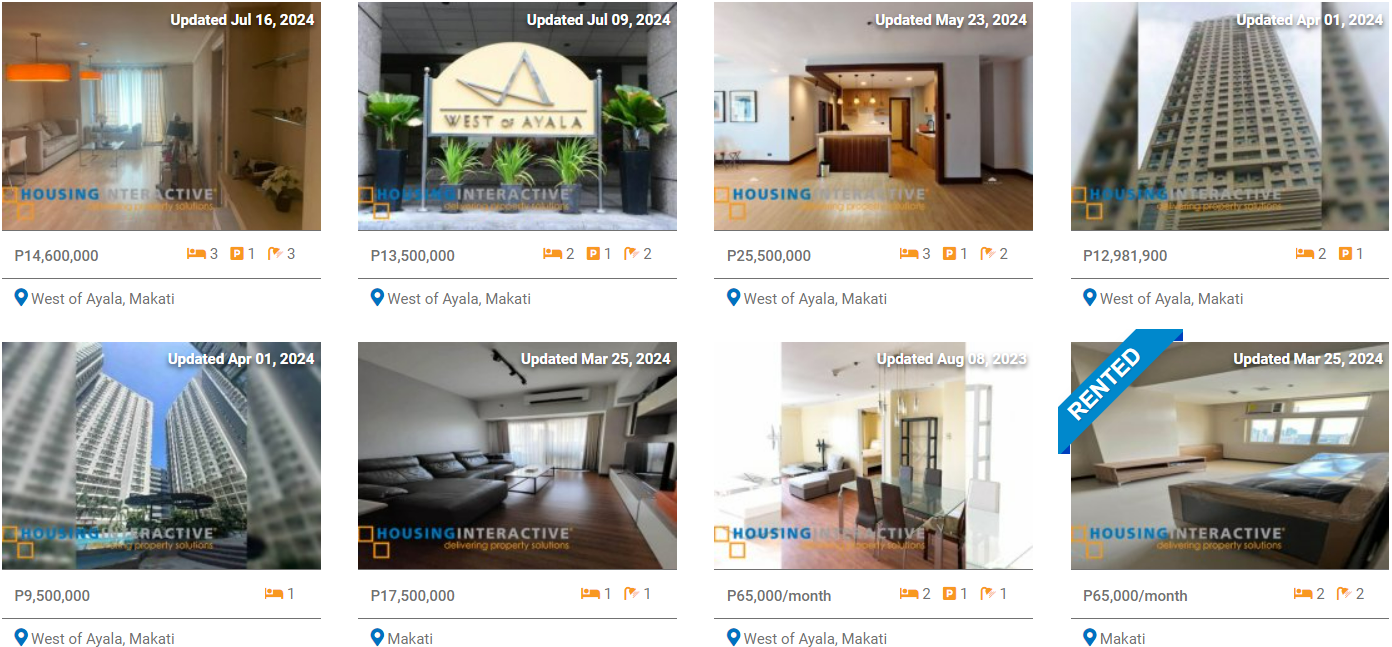Click West of Ayala, Makati under P9,500,000
Image resolution: width=1392 pixels, height=647 pixels.
coord(102,638)
